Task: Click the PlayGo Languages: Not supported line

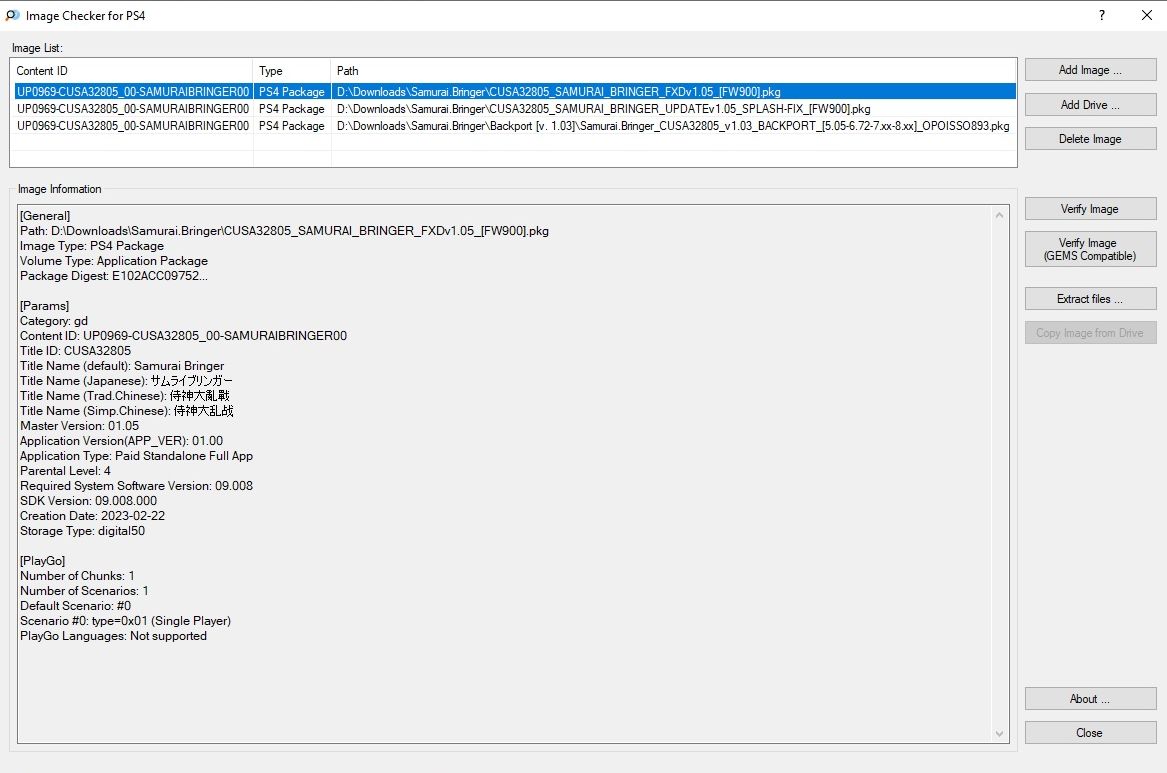Action: (x=113, y=636)
